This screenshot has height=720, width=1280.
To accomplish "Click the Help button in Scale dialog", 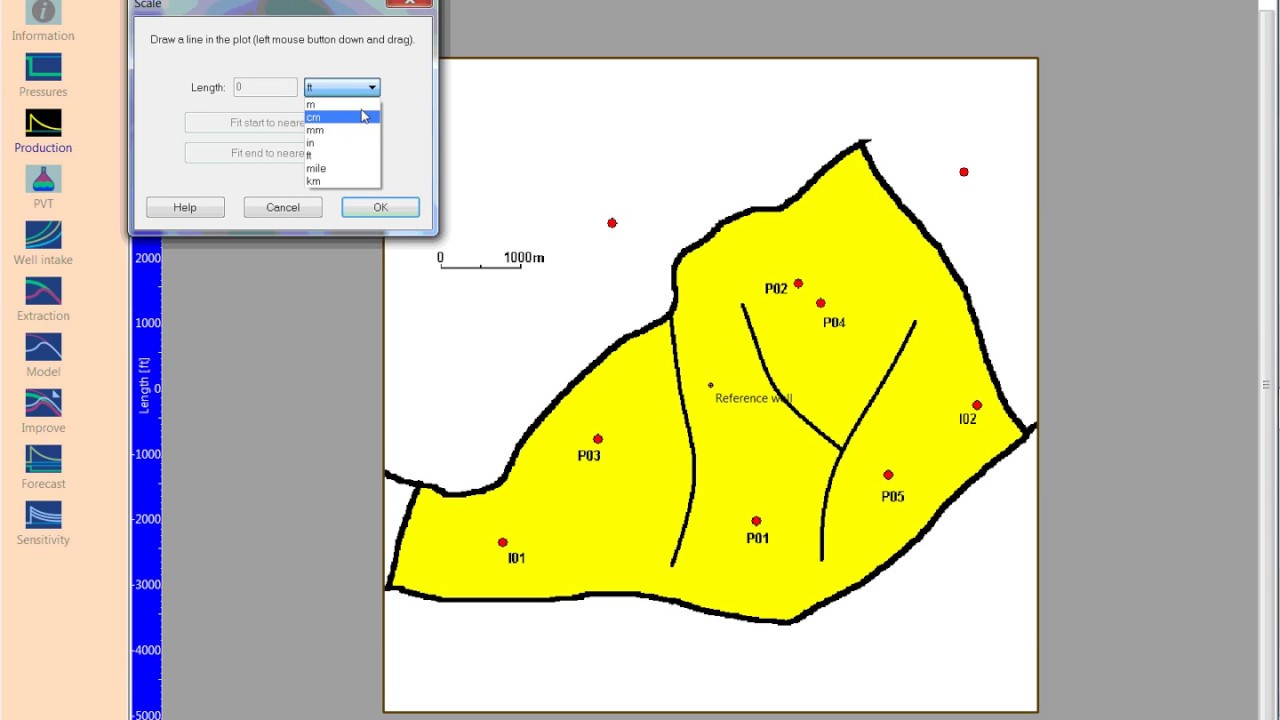I will (x=185, y=207).
